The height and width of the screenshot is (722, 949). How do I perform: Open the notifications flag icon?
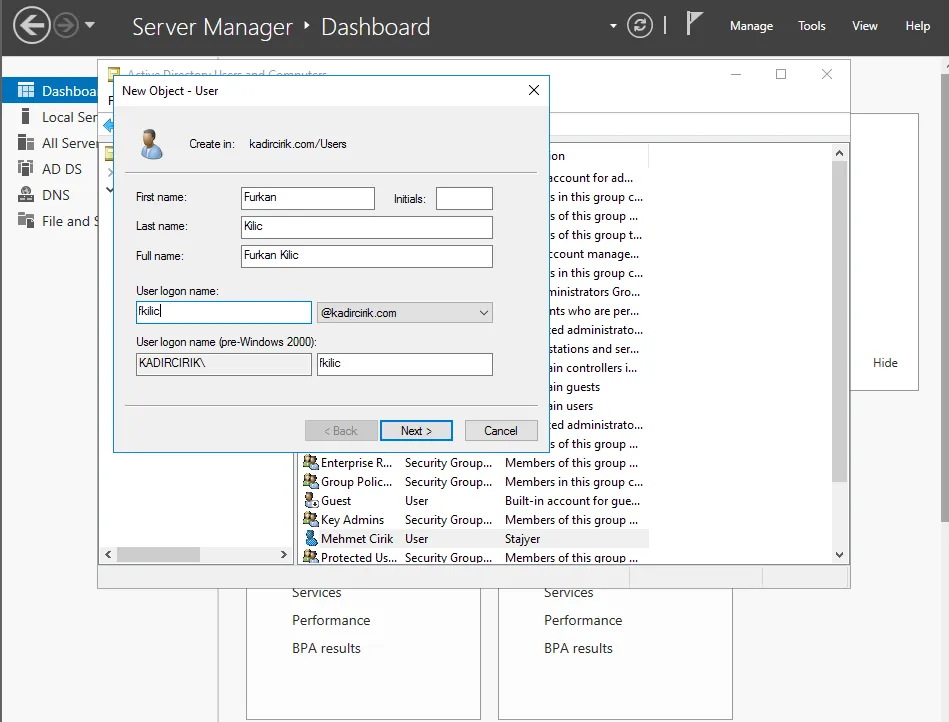coord(694,24)
